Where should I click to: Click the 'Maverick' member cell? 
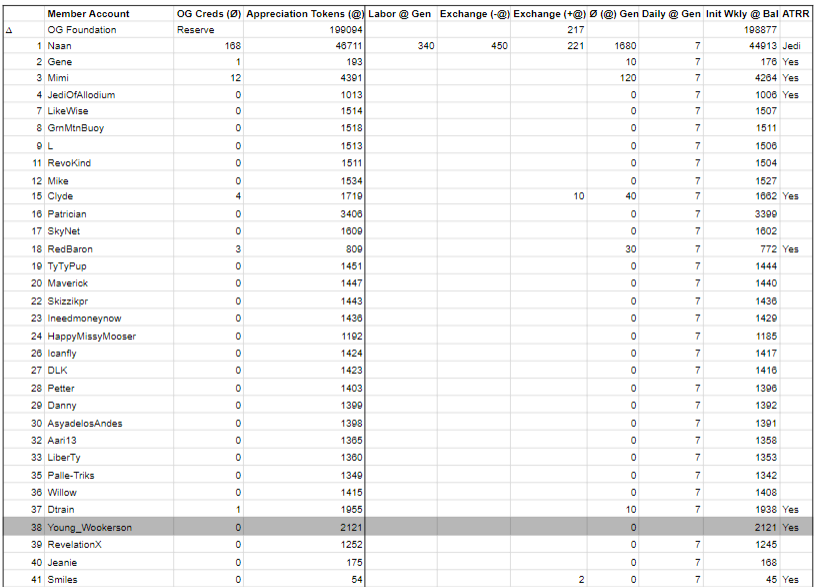click(67, 283)
